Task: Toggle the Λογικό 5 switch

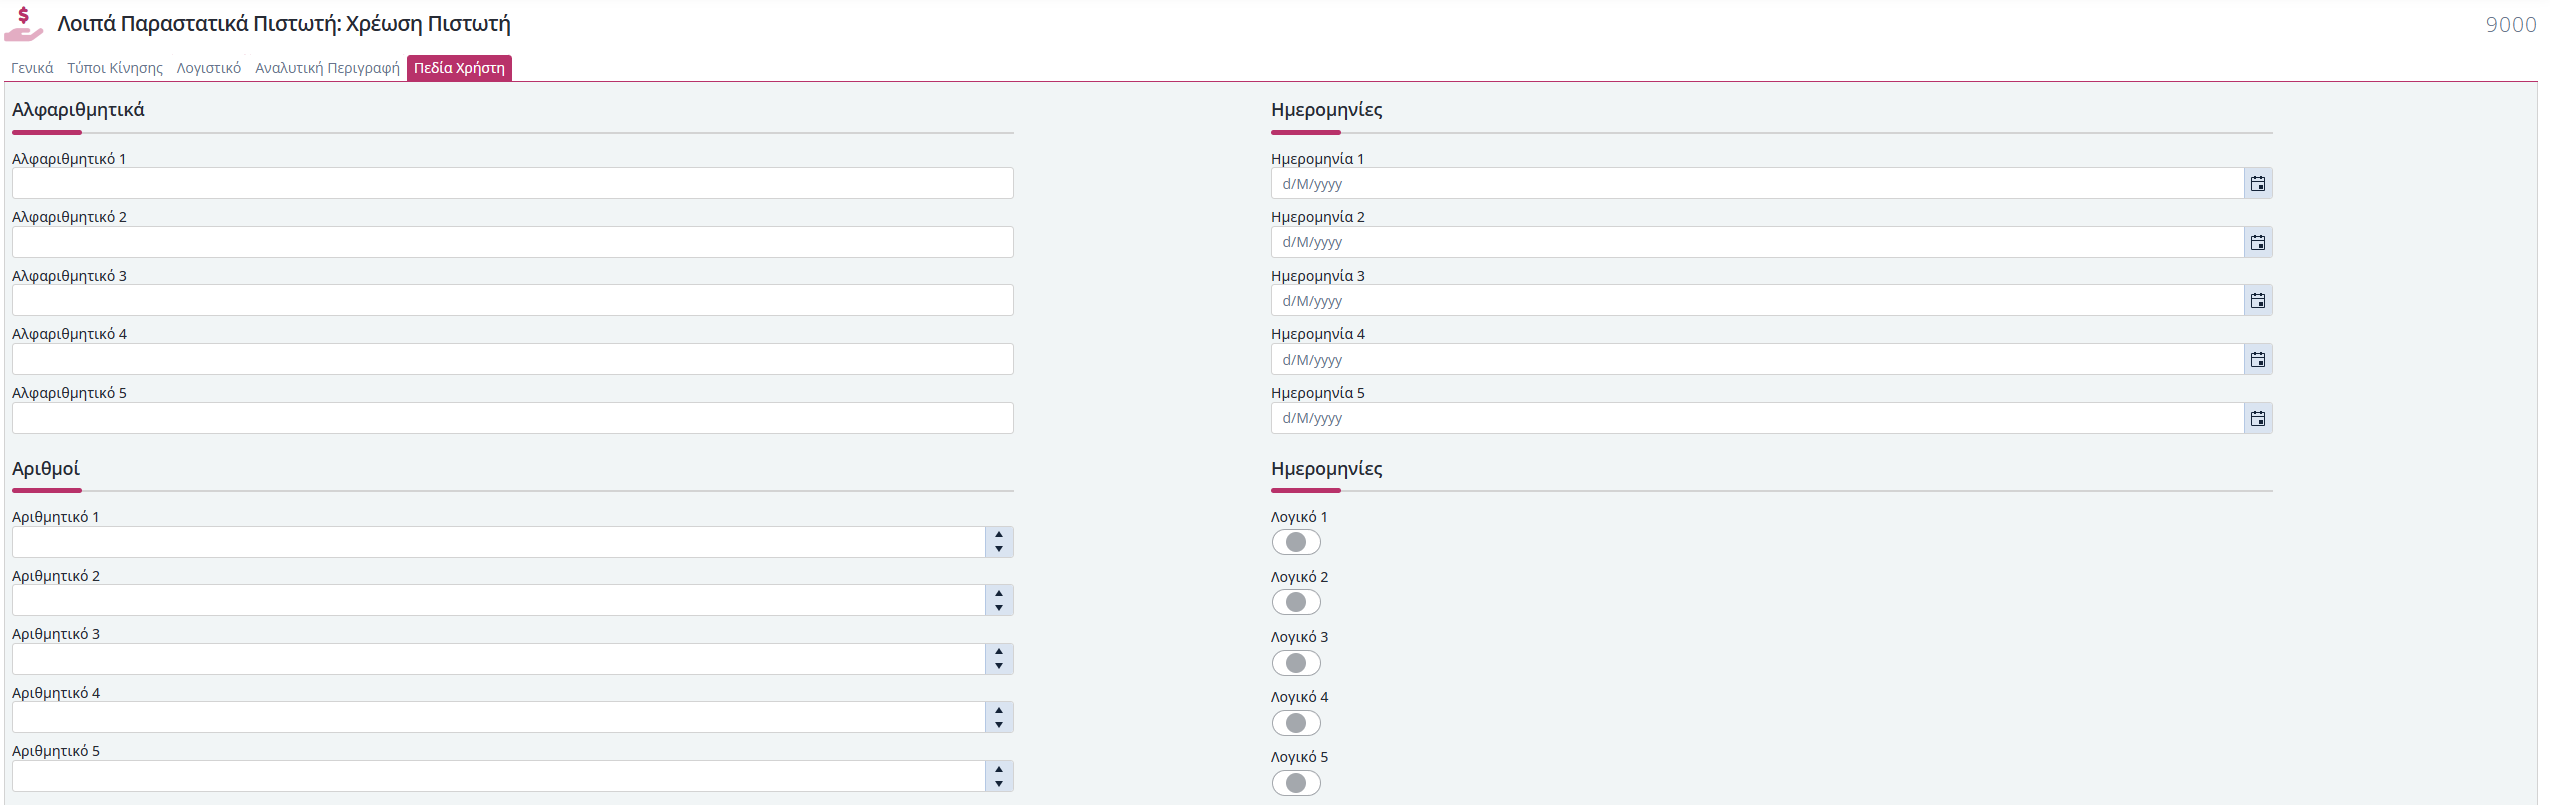Action: (1296, 783)
